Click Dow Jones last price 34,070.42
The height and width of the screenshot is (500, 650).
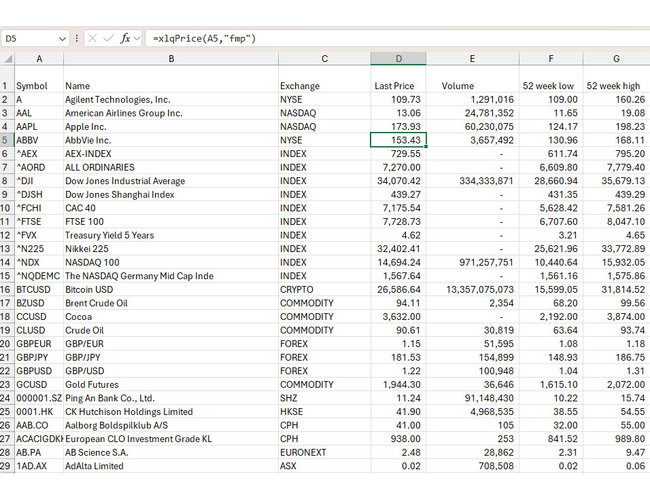point(398,181)
